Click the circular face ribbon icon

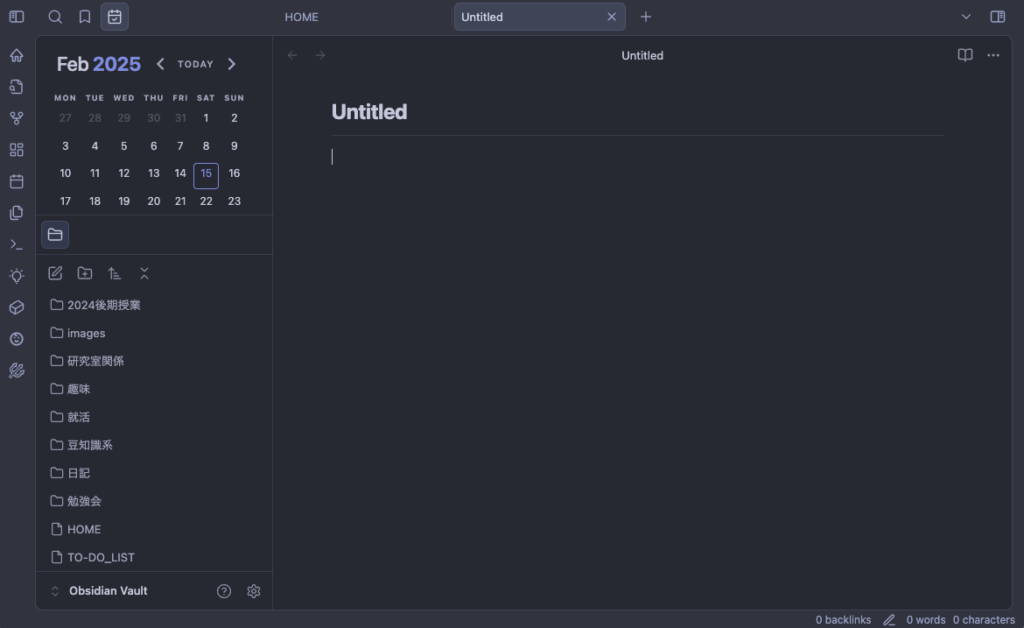17,339
